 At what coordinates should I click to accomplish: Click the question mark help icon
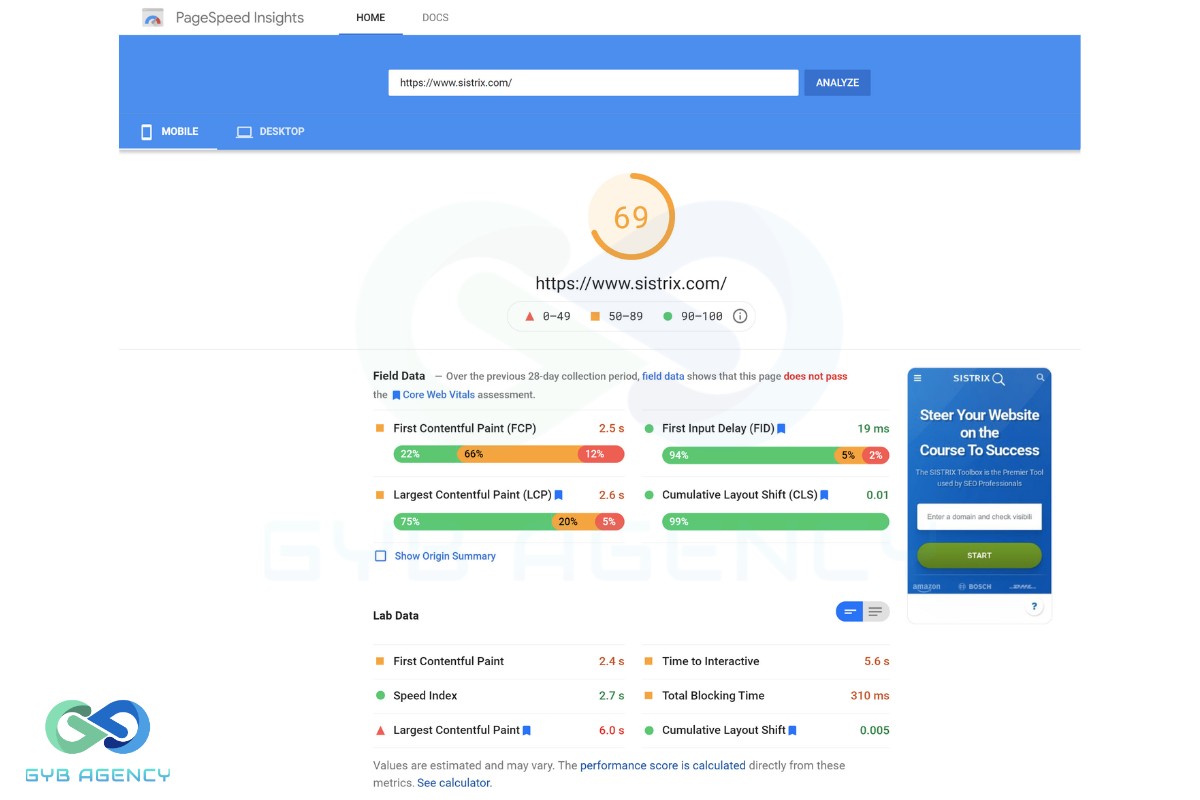pyautogui.click(x=1034, y=607)
